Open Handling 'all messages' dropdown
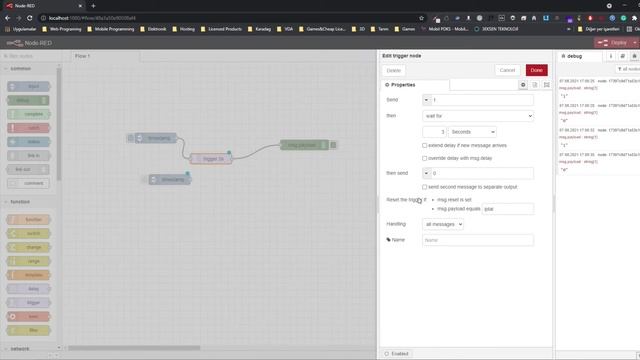 click(x=443, y=224)
